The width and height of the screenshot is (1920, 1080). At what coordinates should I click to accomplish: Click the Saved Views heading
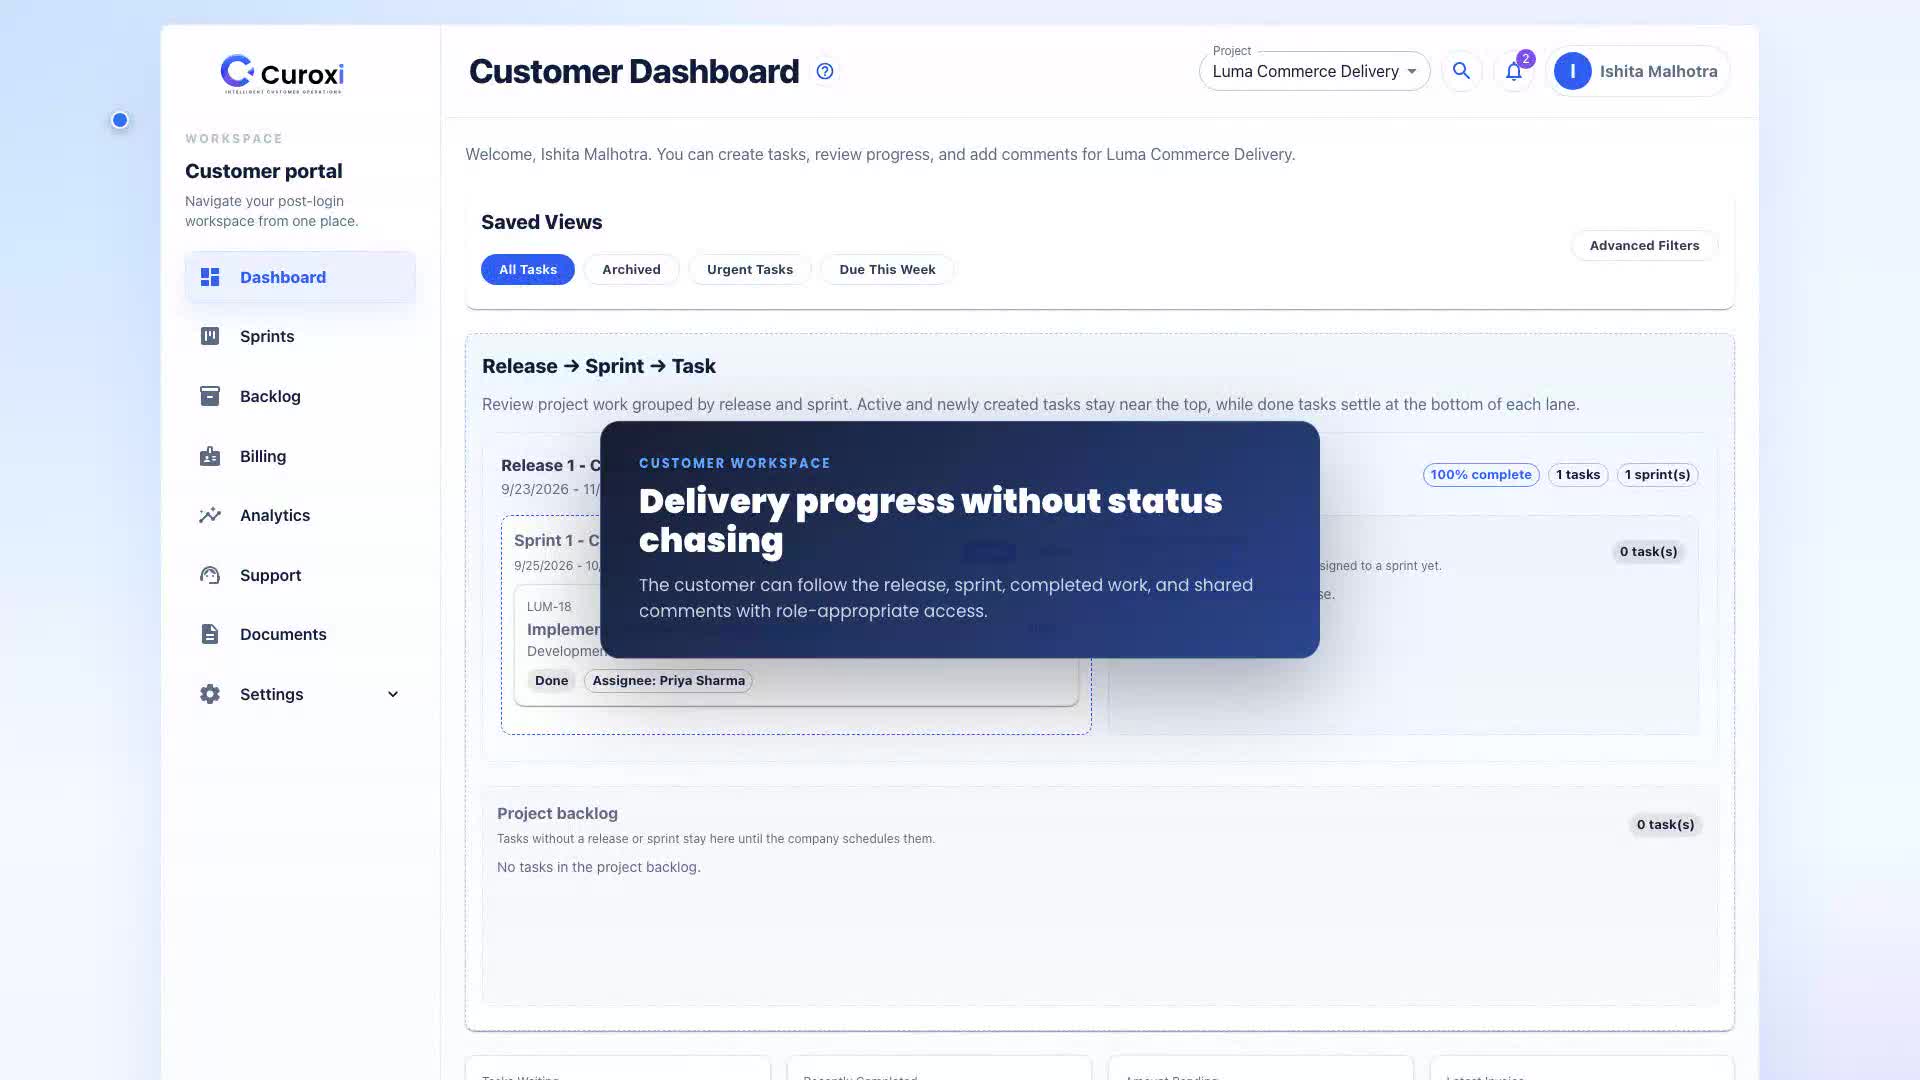(x=541, y=222)
